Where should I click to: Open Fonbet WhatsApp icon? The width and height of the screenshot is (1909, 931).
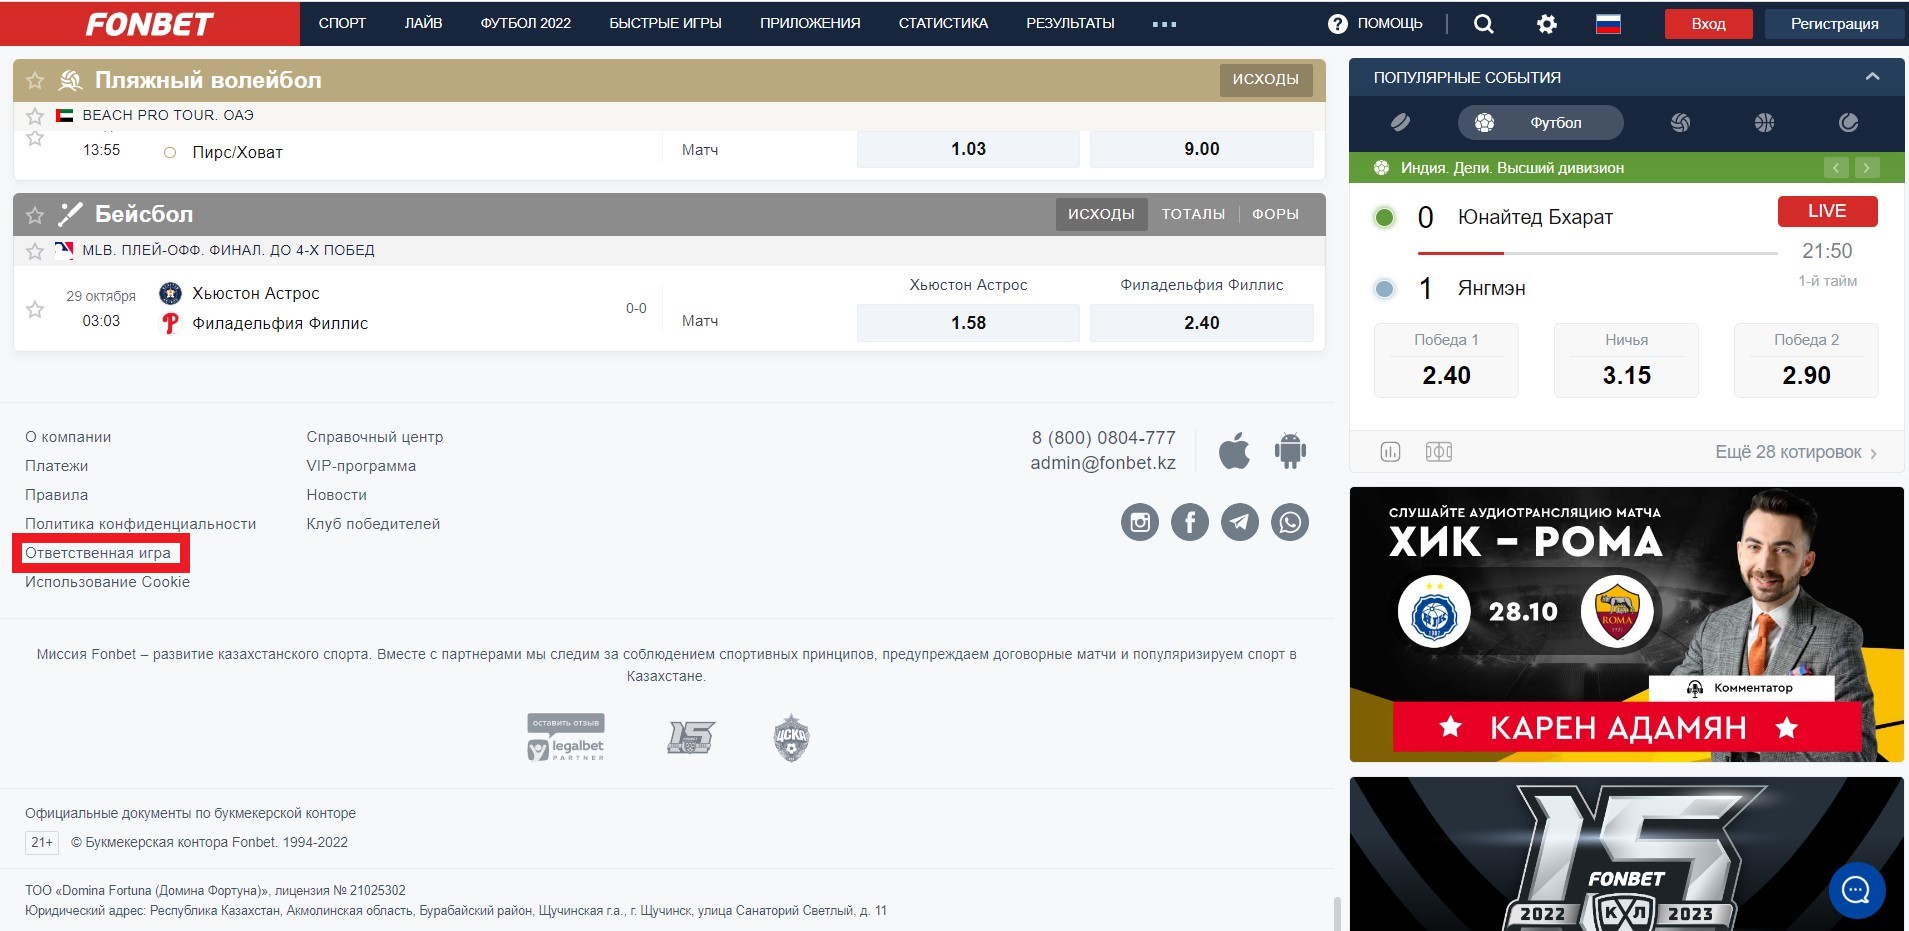click(x=1290, y=522)
